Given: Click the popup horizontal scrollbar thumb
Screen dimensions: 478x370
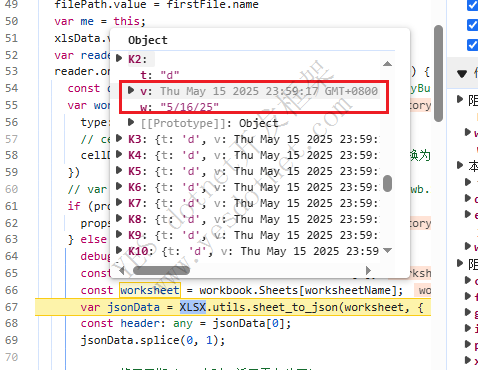Looking at the screenshot, I should (161, 270).
